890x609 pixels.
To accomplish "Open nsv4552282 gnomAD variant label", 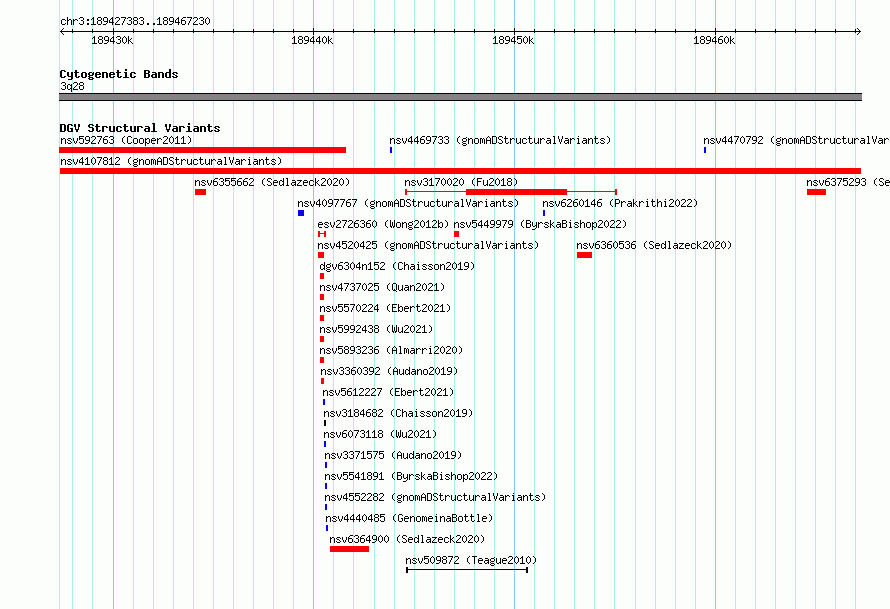I will (x=435, y=497).
